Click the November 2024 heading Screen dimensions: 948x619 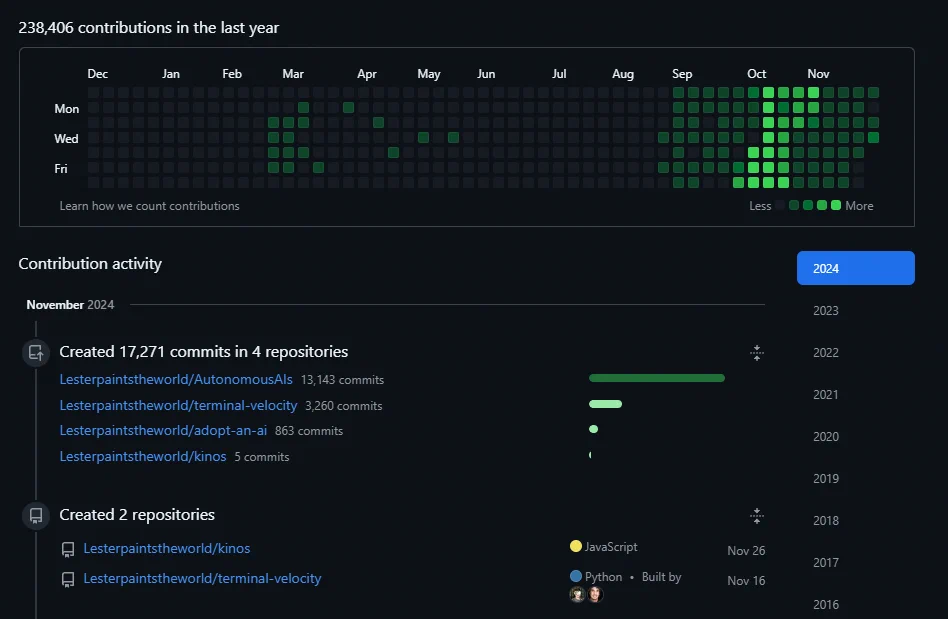point(70,305)
